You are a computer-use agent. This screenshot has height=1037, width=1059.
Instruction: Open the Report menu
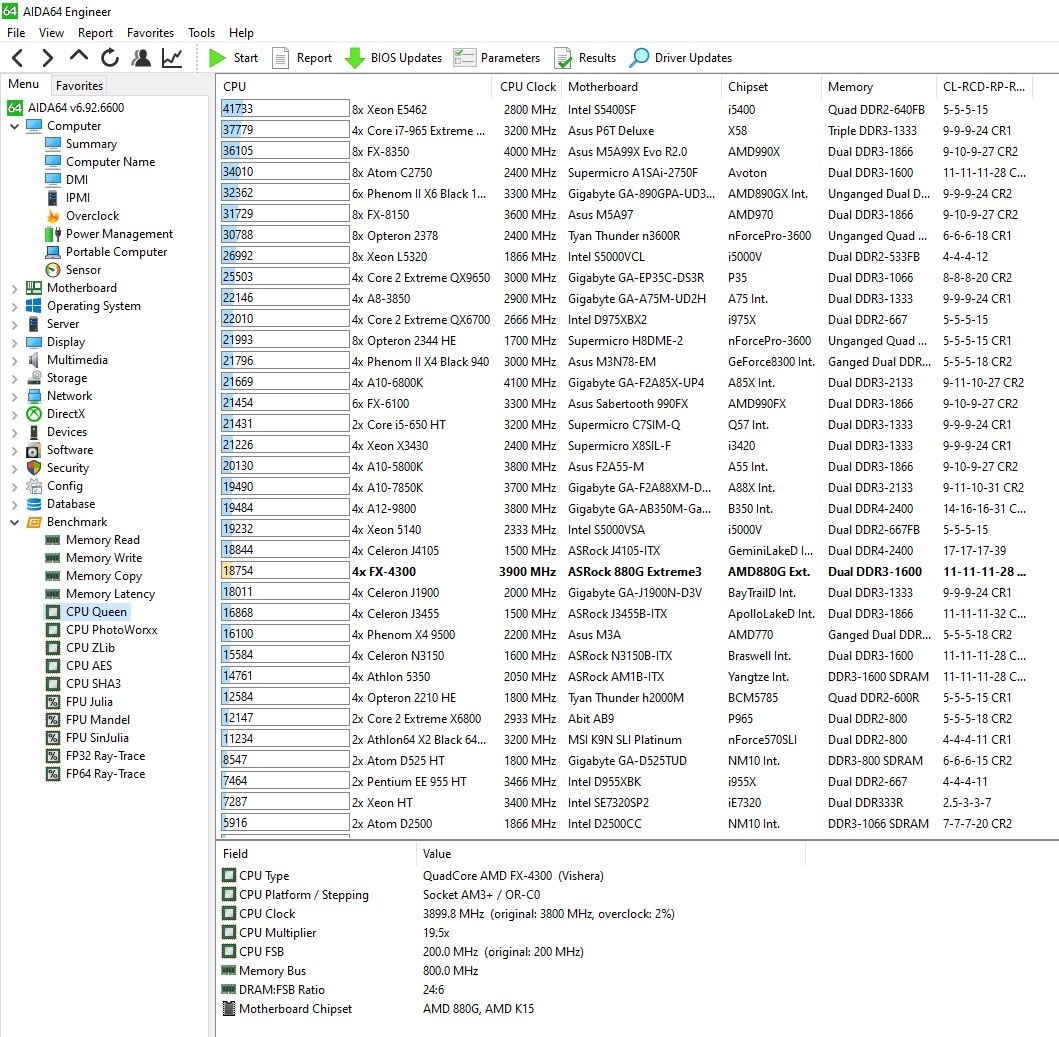pyautogui.click(x=95, y=32)
